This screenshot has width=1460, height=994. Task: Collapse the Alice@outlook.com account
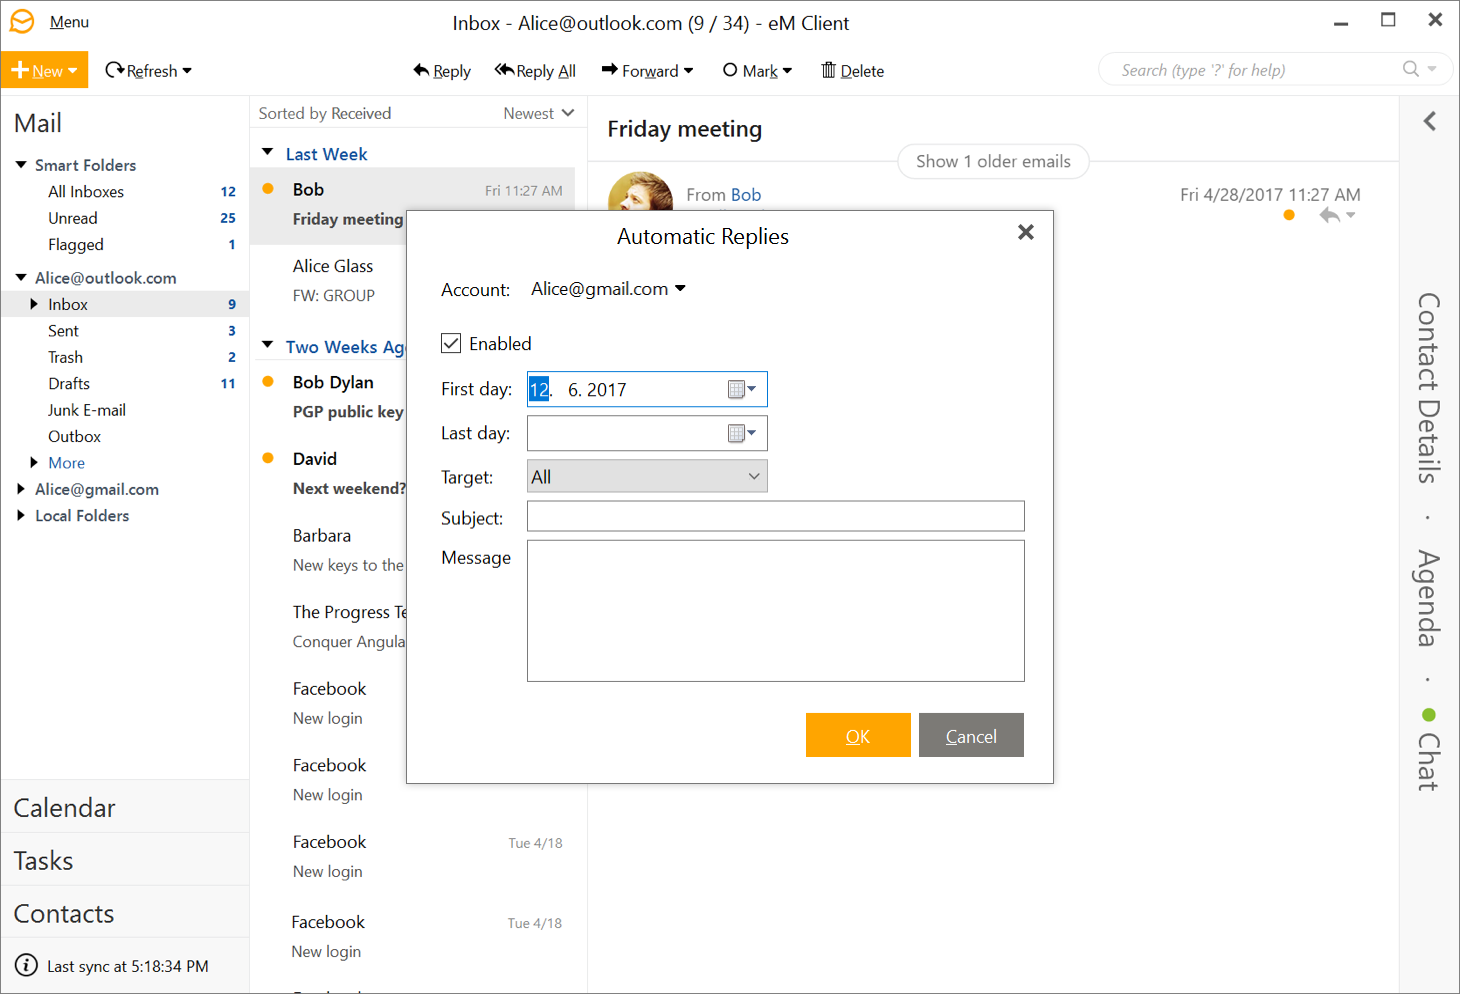click(21, 278)
